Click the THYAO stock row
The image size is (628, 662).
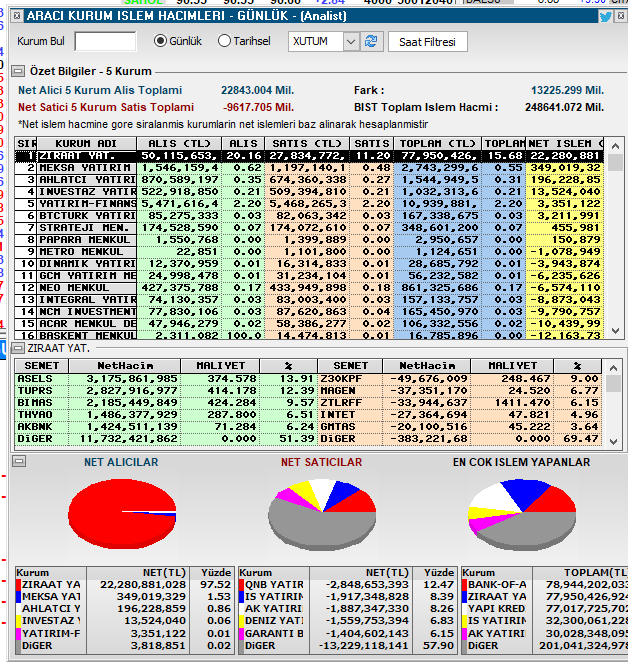click(x=166, y=415)
